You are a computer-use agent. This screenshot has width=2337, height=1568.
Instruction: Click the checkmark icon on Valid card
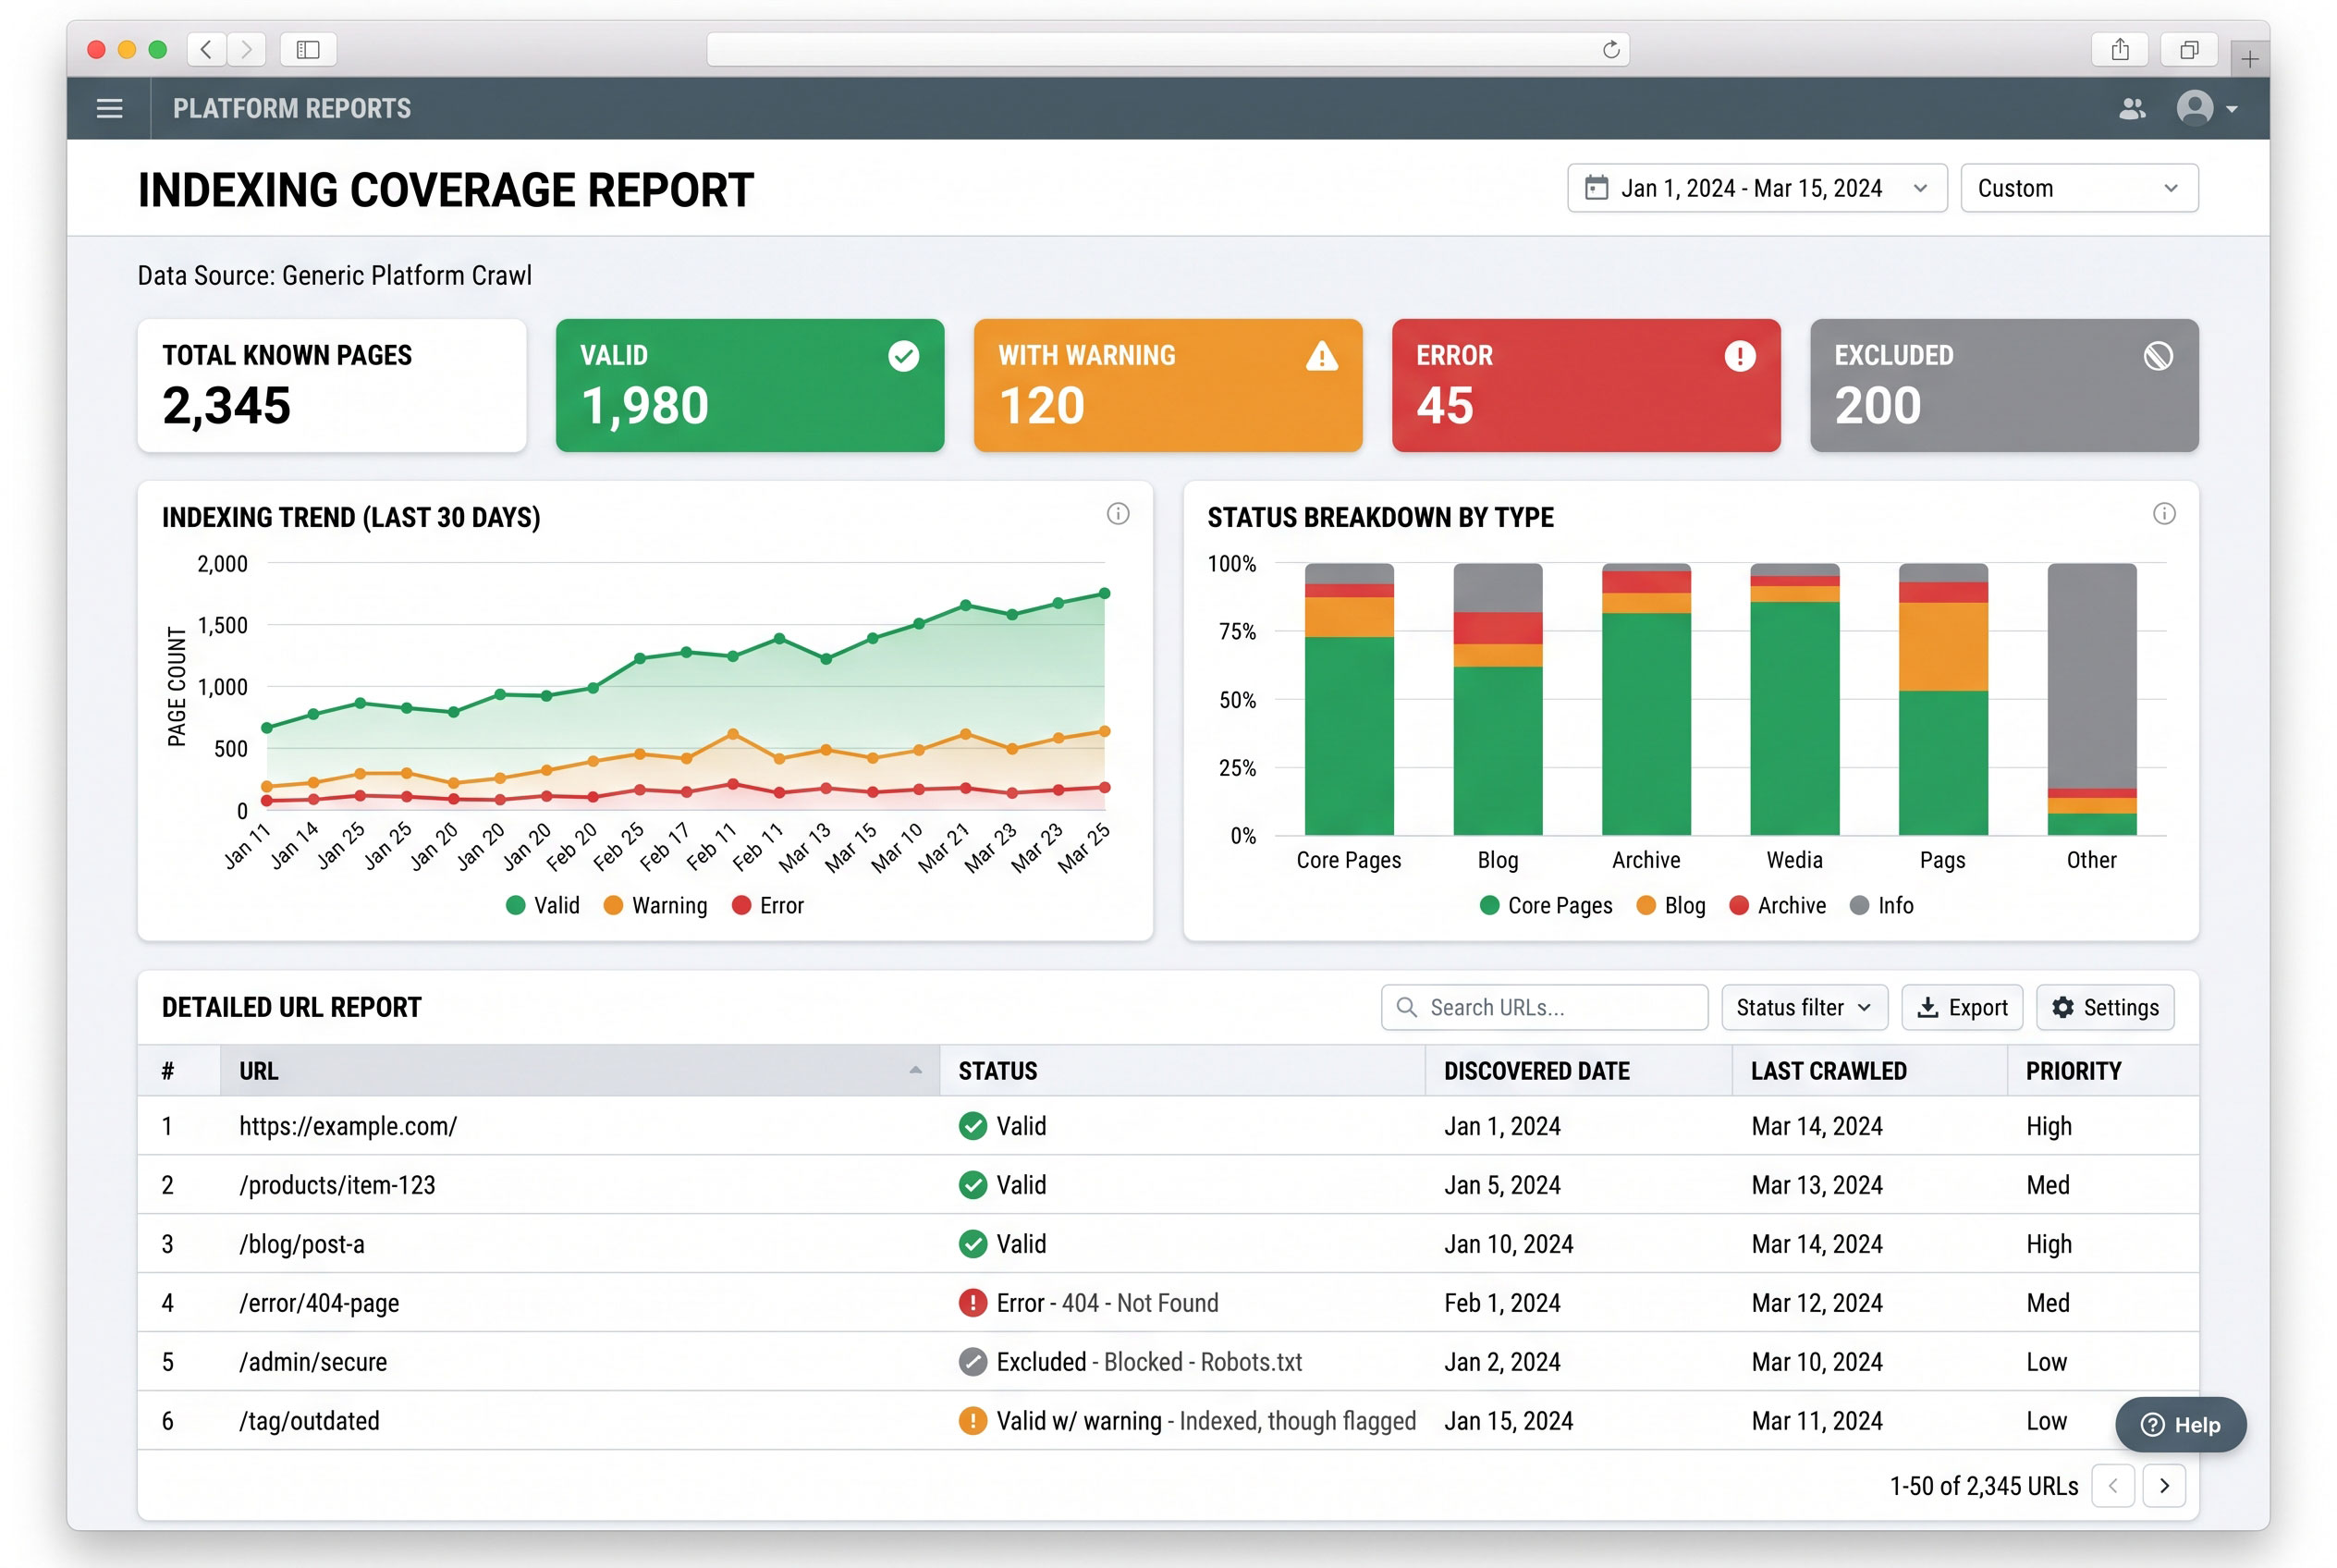(903, 356)
